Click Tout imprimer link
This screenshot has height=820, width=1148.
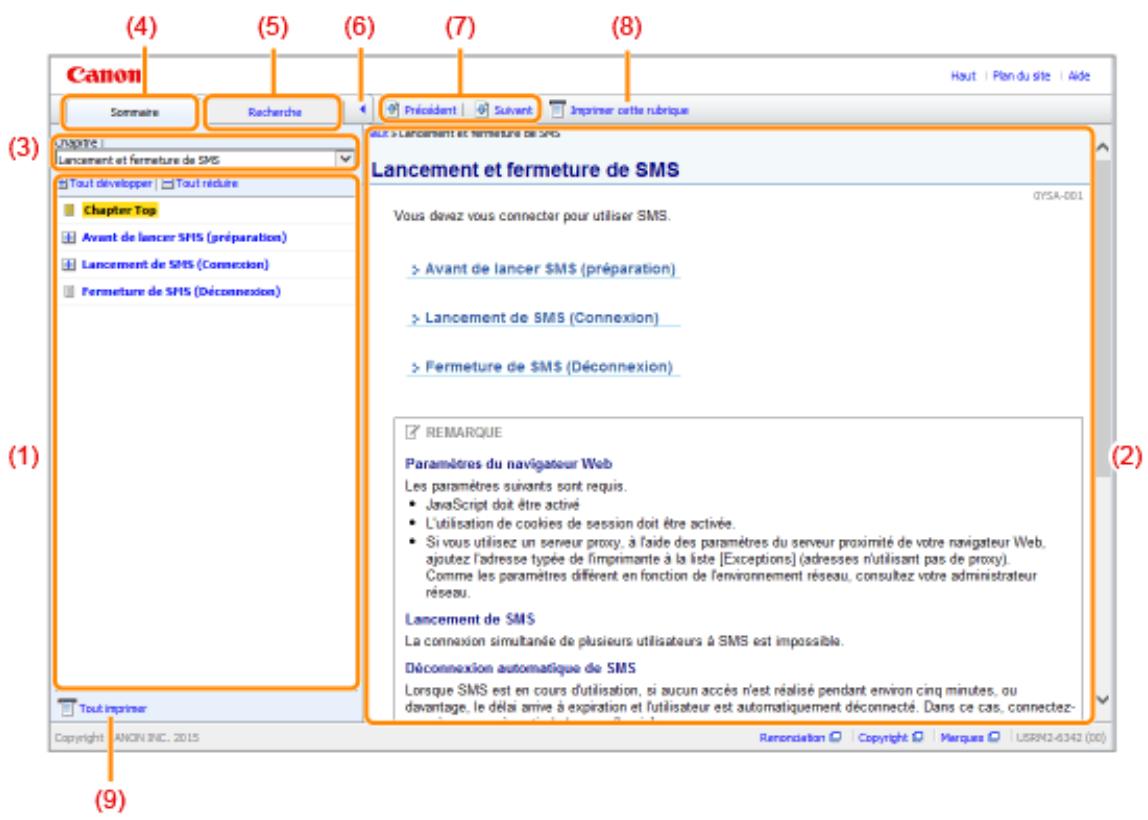click(x=113, y=709)
